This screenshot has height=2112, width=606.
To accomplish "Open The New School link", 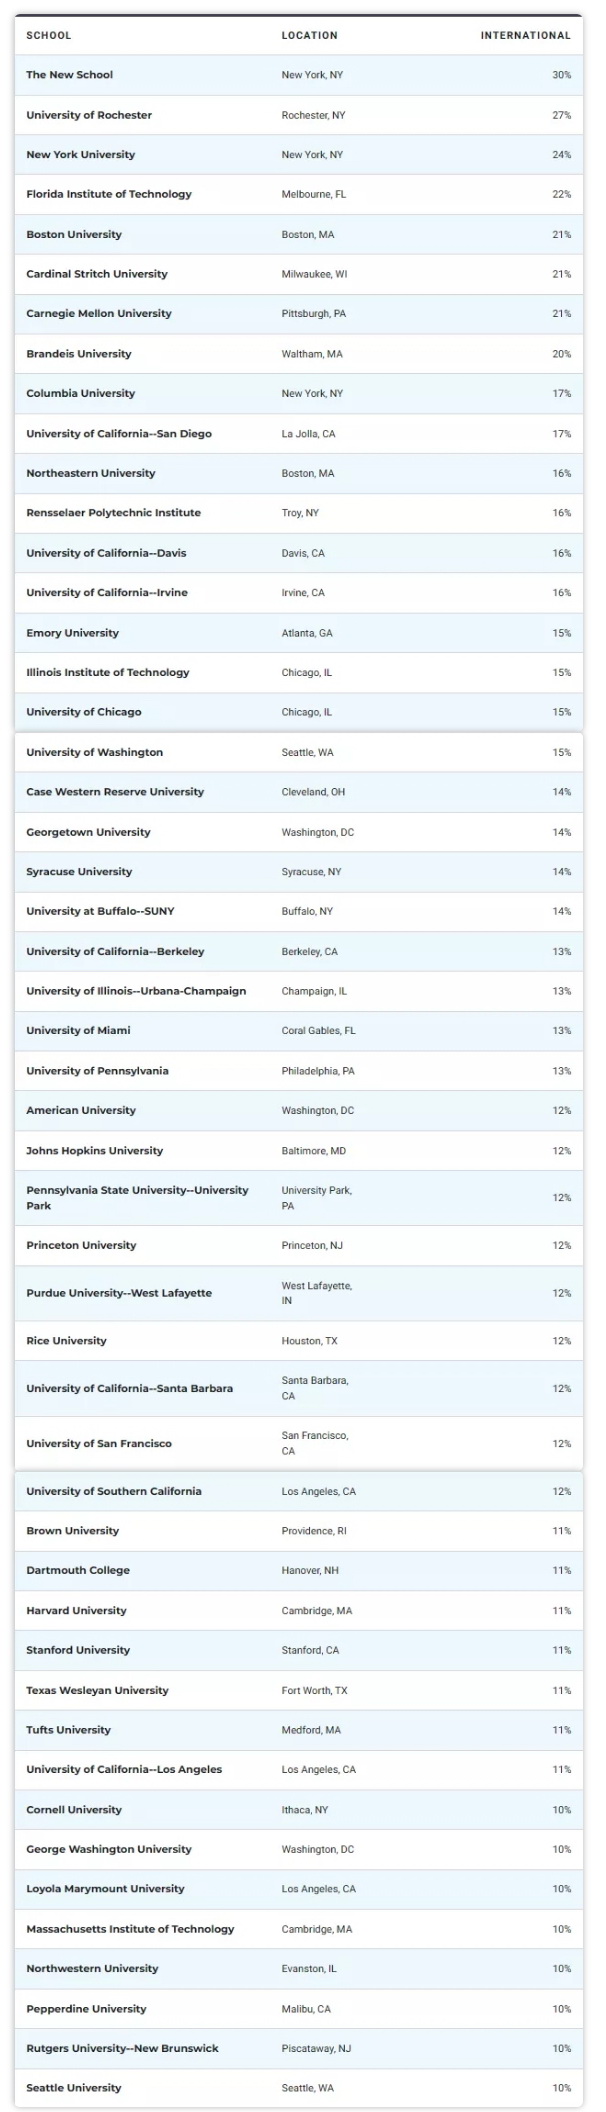I will pyautogui.click(x=69, y=75).
